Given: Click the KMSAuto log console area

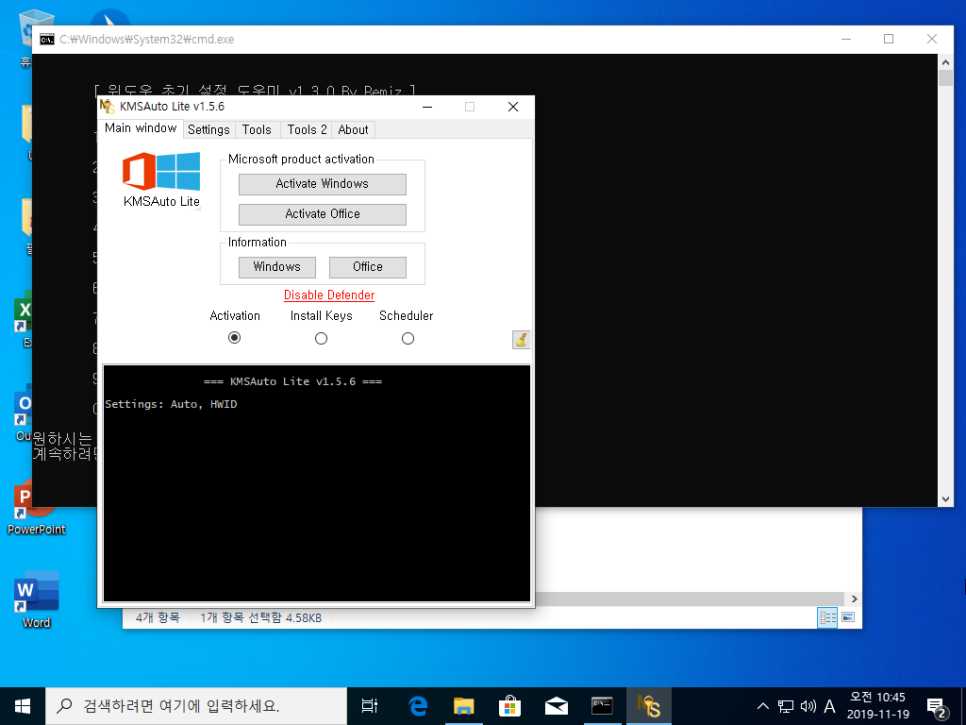Looking at the screenshot, I should point(317,483).
